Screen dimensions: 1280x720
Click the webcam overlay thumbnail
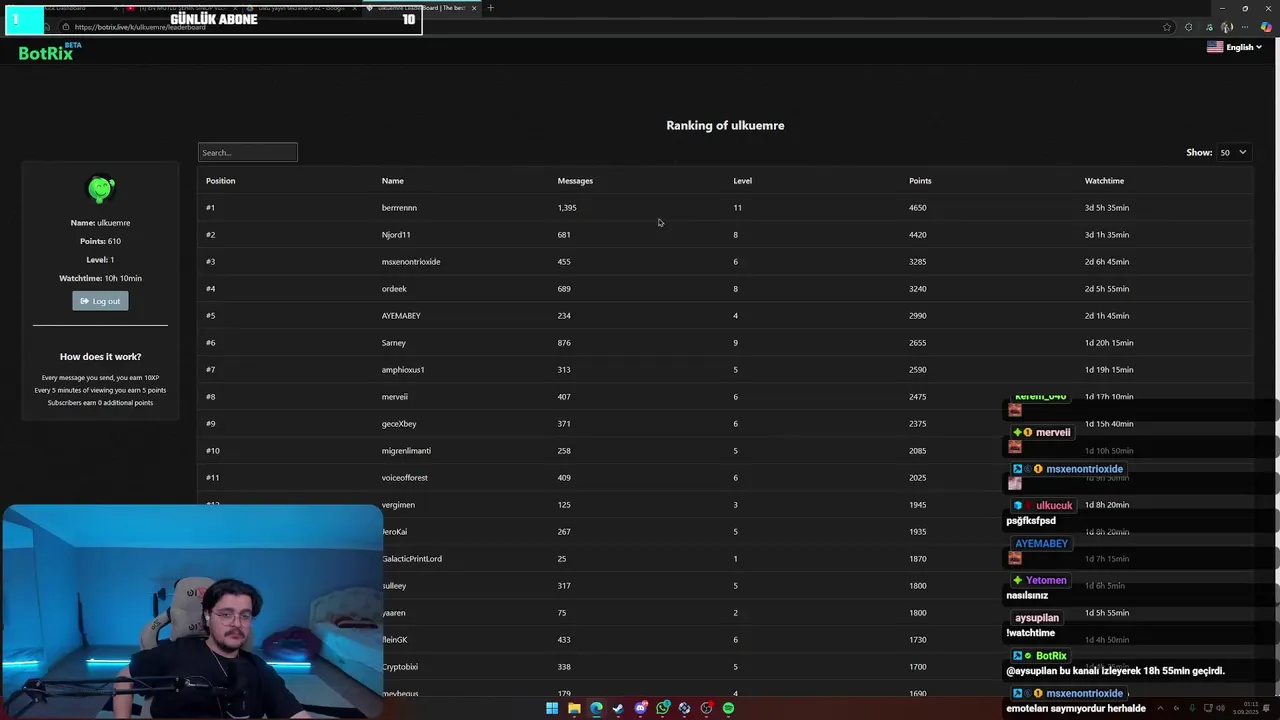coord(192,612)
